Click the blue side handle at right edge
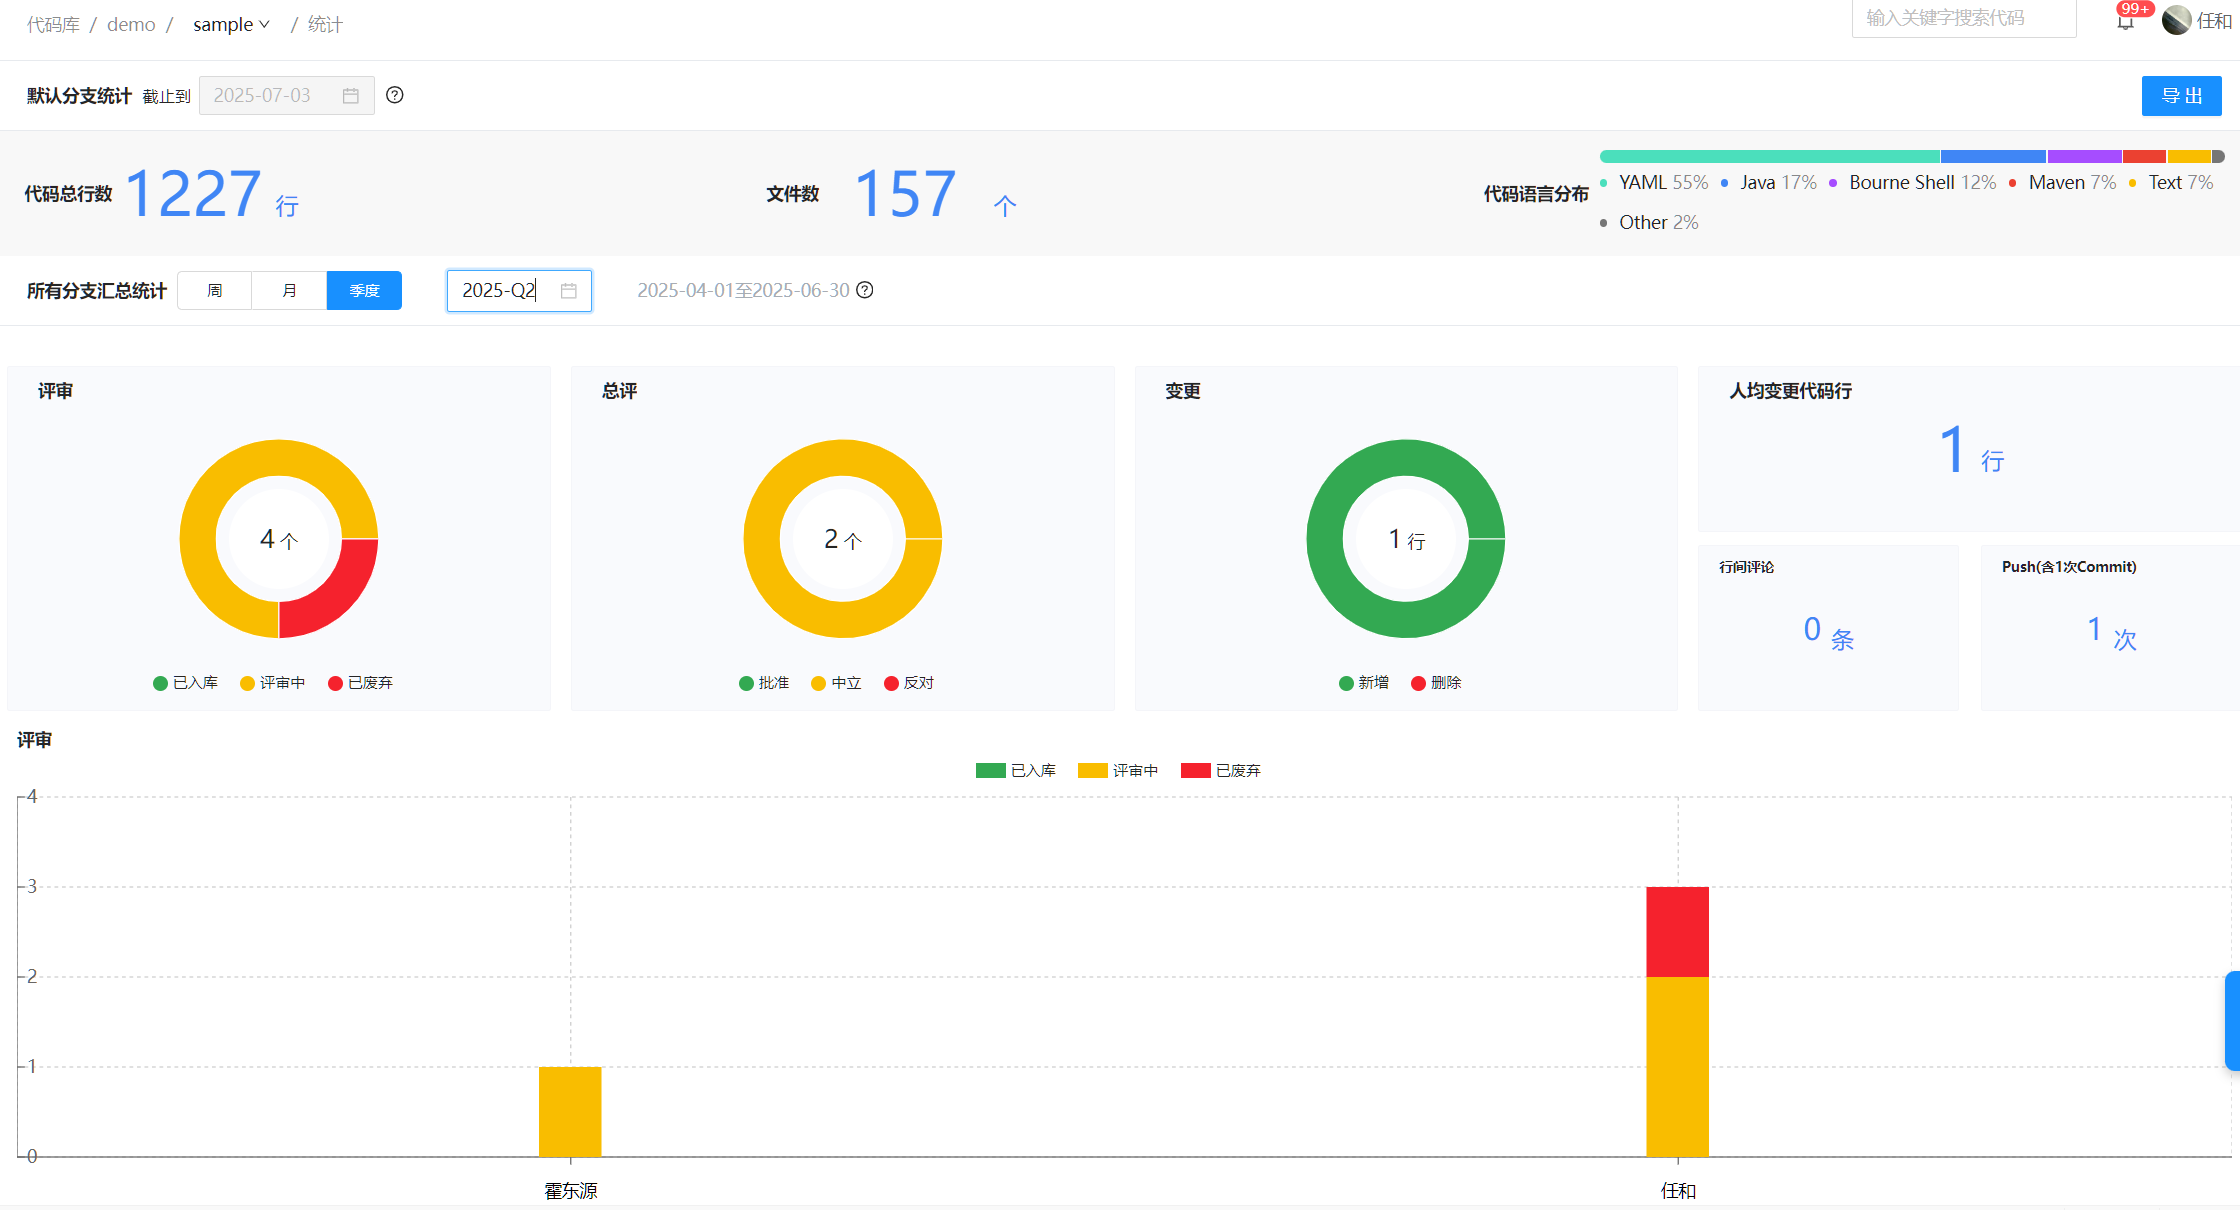Screen dimensions: 2240x1210 [x=2232, y=1020]
